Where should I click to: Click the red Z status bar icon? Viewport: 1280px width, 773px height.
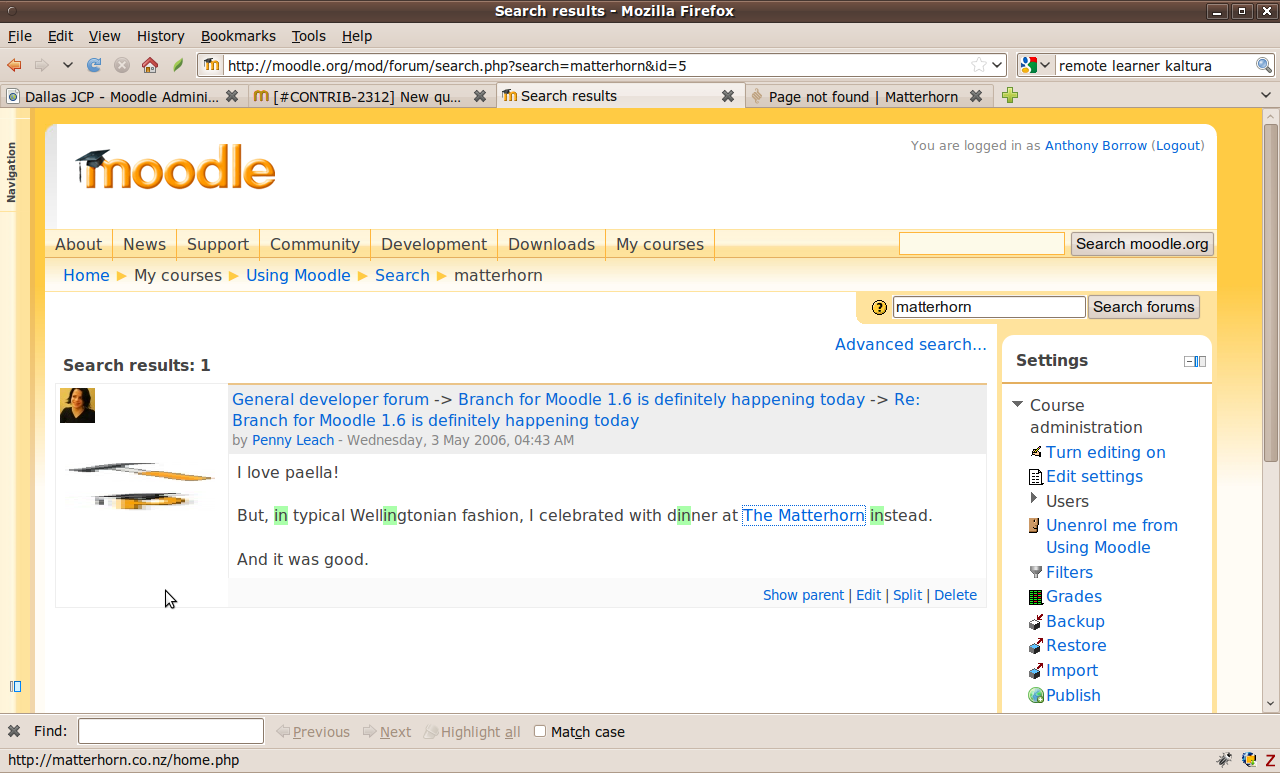point(1270,760)
